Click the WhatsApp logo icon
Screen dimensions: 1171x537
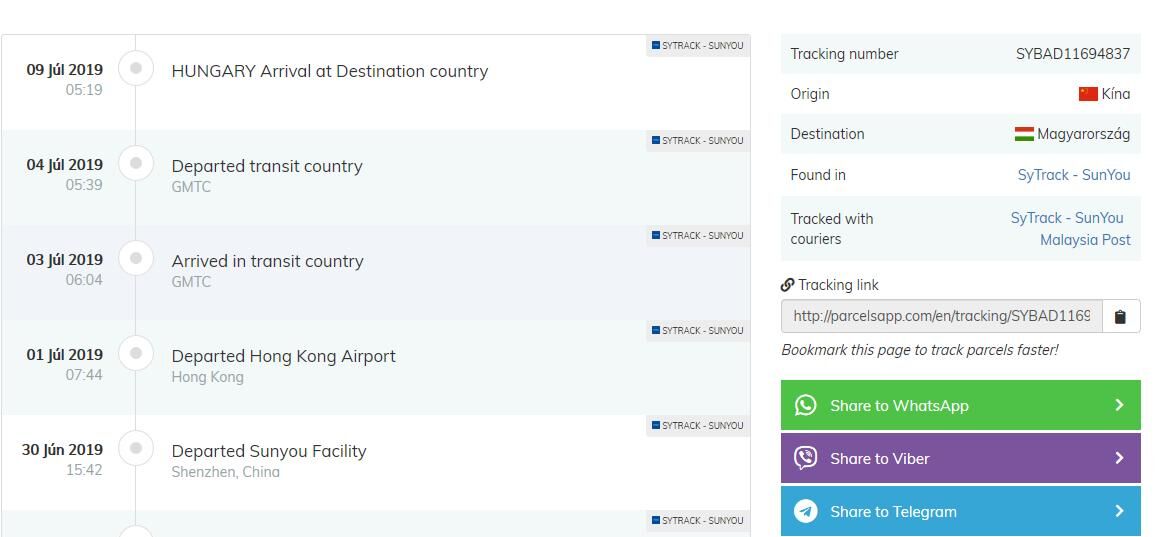[806, 405]
